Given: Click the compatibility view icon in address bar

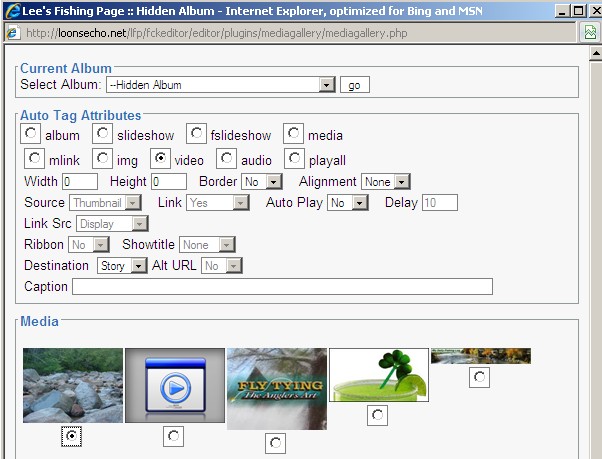Looking at the screenshot, I should (x=590, y=32).
